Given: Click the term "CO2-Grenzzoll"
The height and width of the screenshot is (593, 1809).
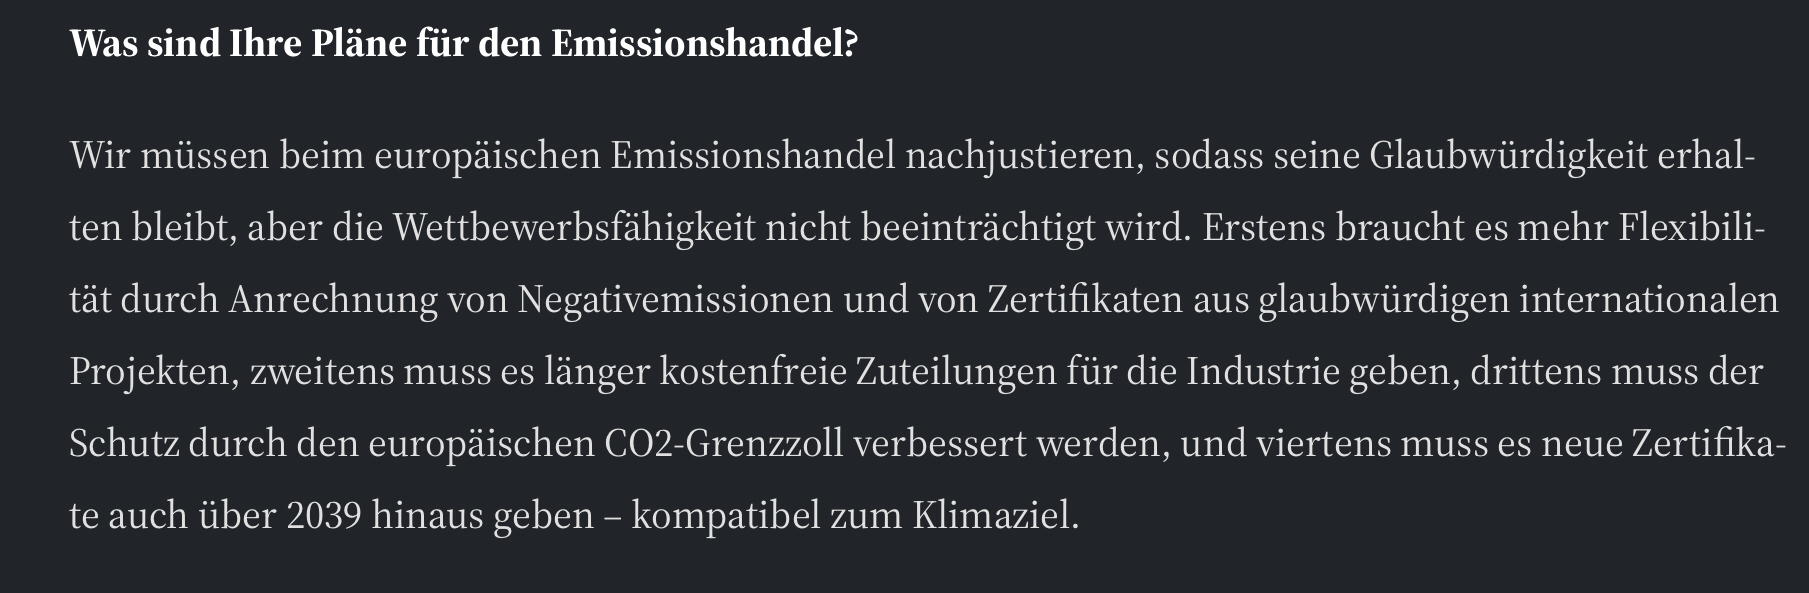Looking at the screenshot, I should pyautogui.click(x=724, y=443).
